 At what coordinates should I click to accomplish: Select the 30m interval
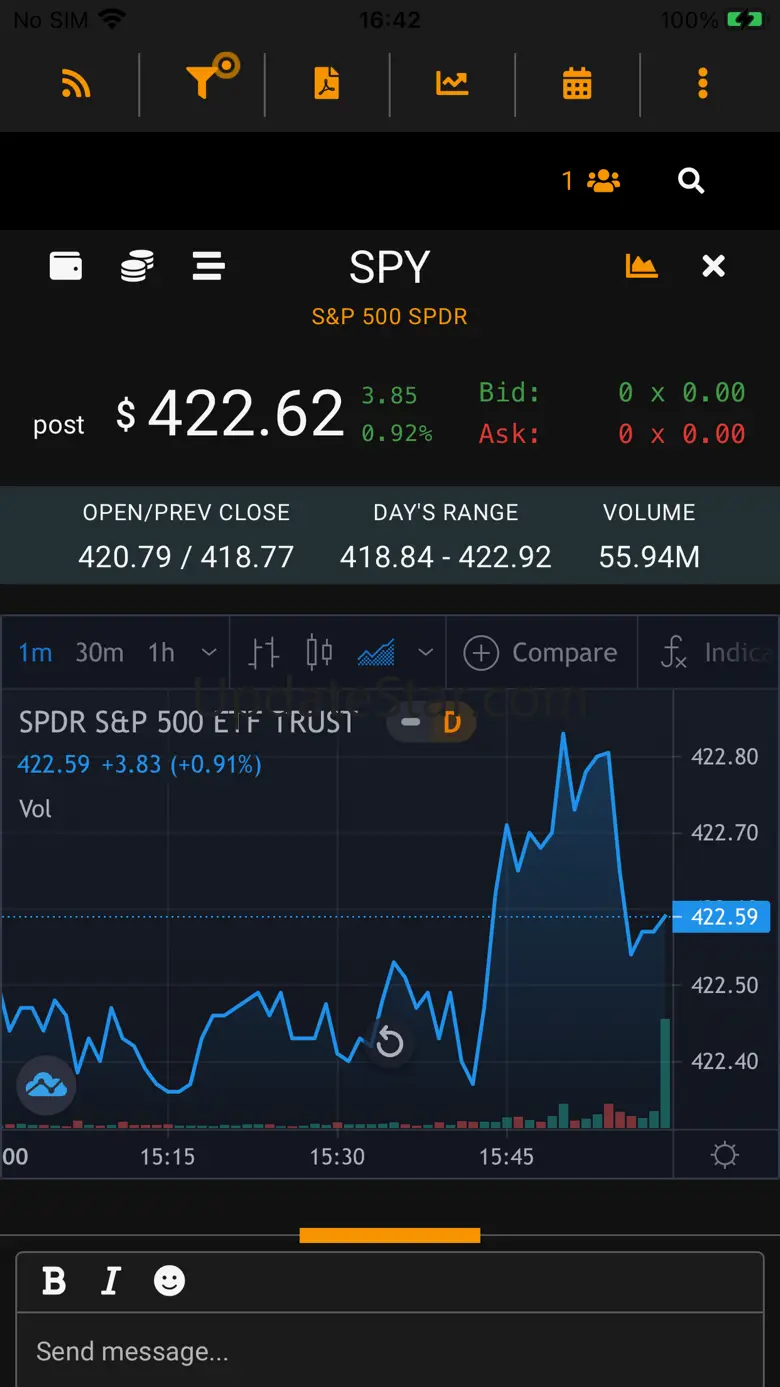pos(100,653)
